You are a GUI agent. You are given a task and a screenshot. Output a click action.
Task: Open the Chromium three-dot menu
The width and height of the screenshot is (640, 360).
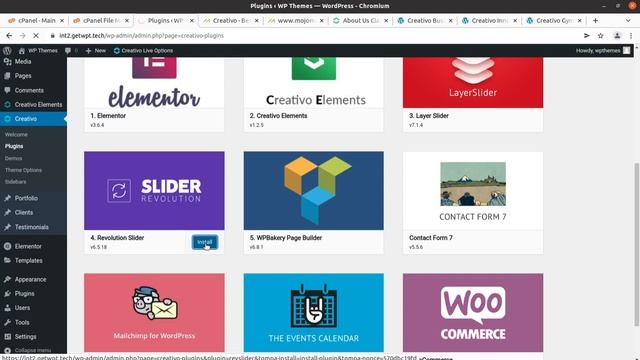pos(631,36)
